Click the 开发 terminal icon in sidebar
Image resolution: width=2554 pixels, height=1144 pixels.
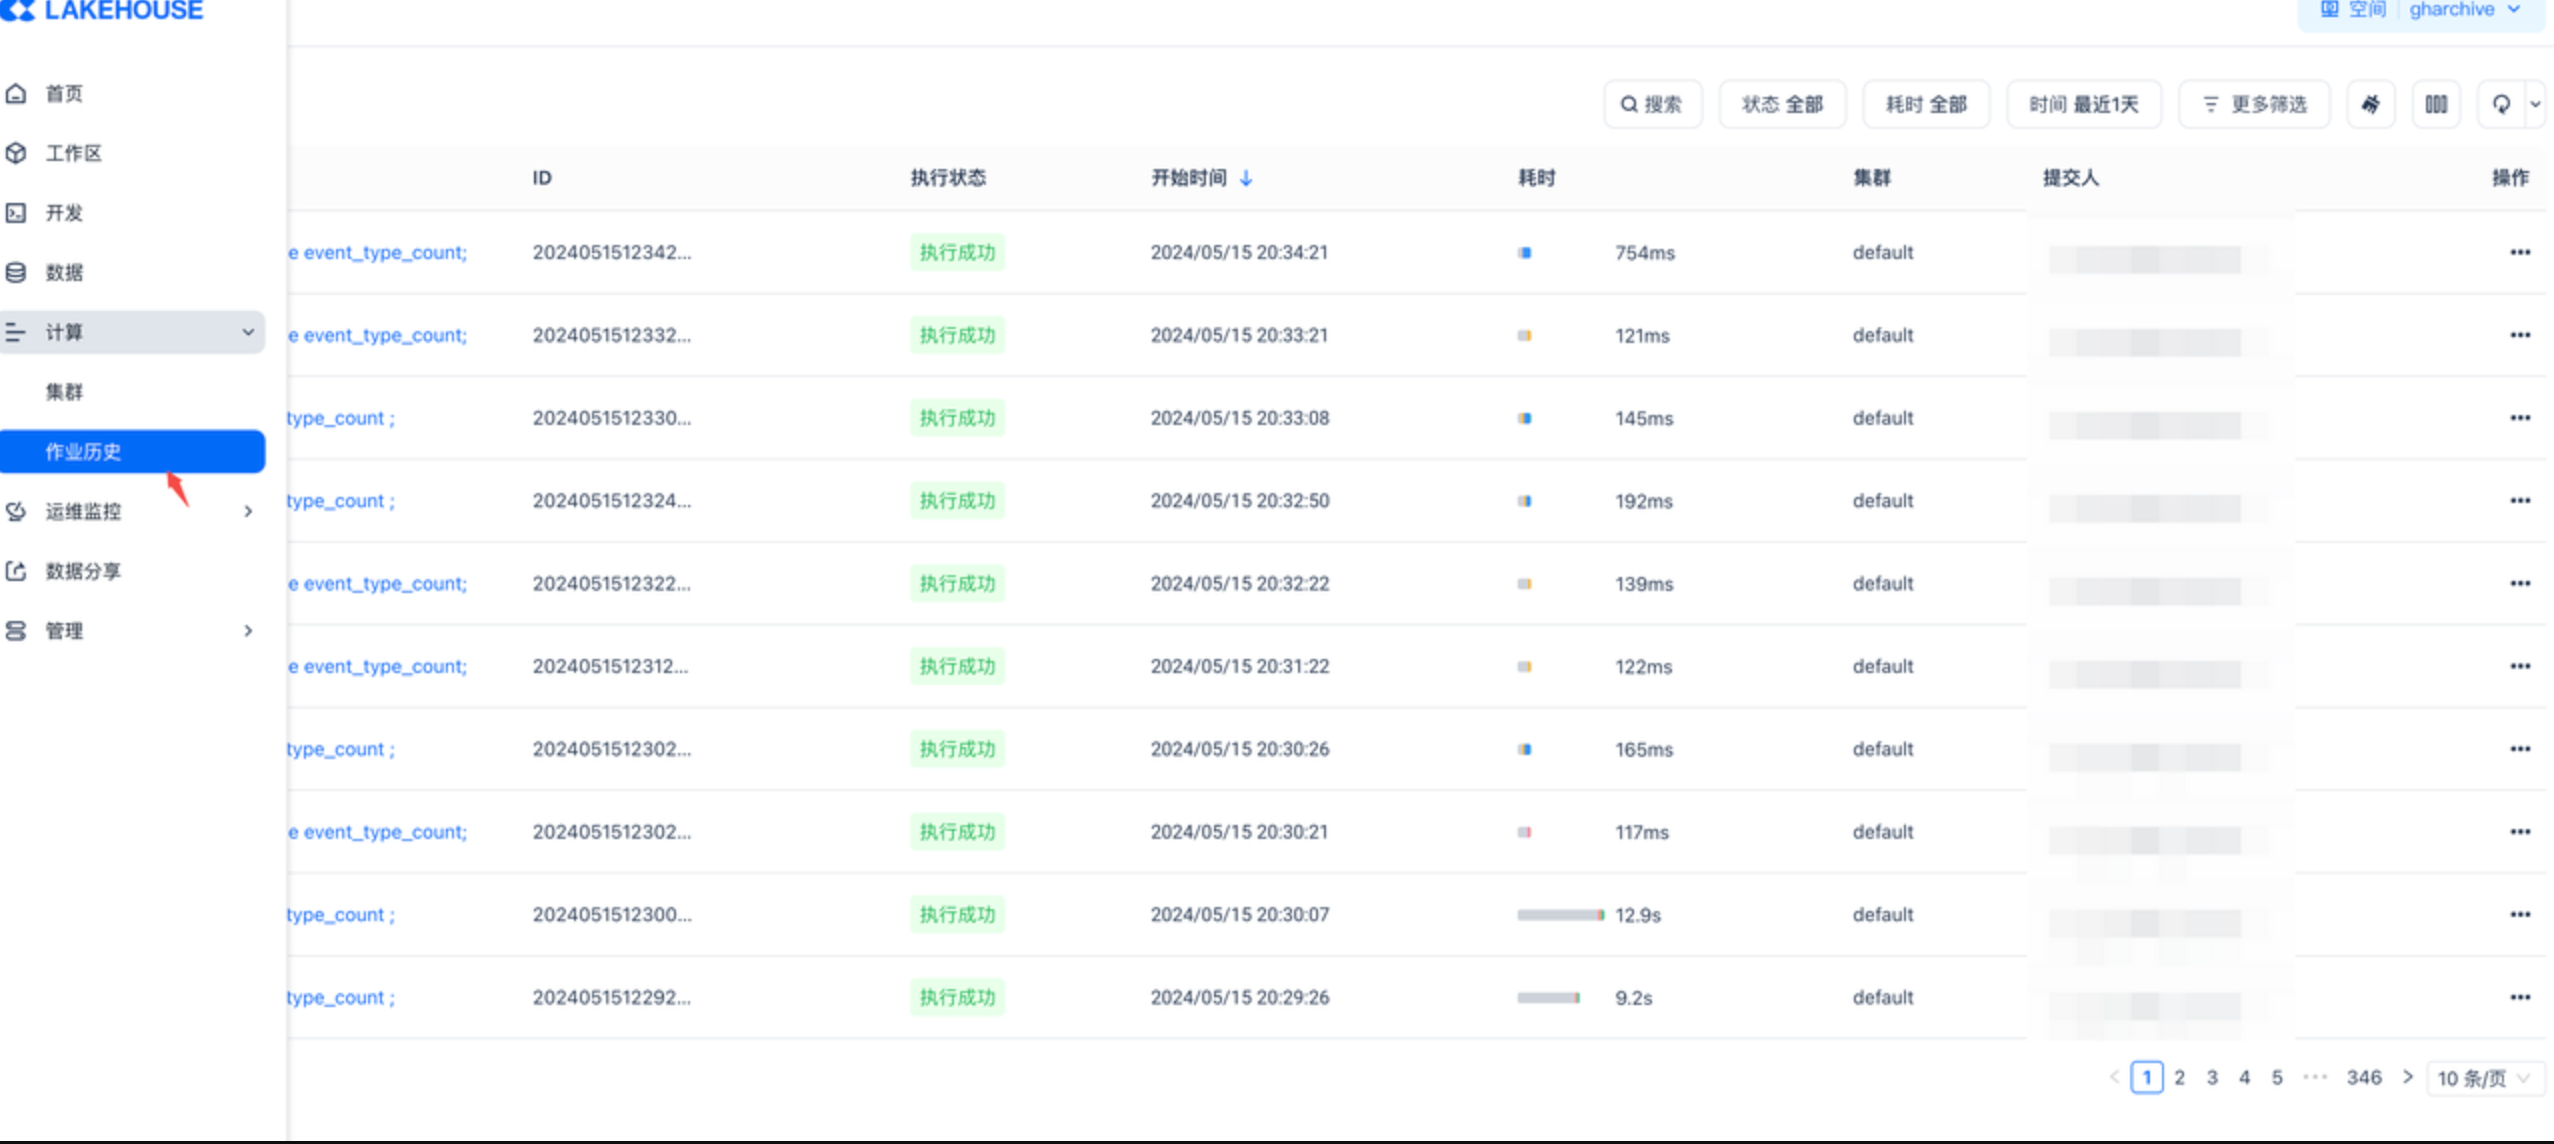click(16, 213)
